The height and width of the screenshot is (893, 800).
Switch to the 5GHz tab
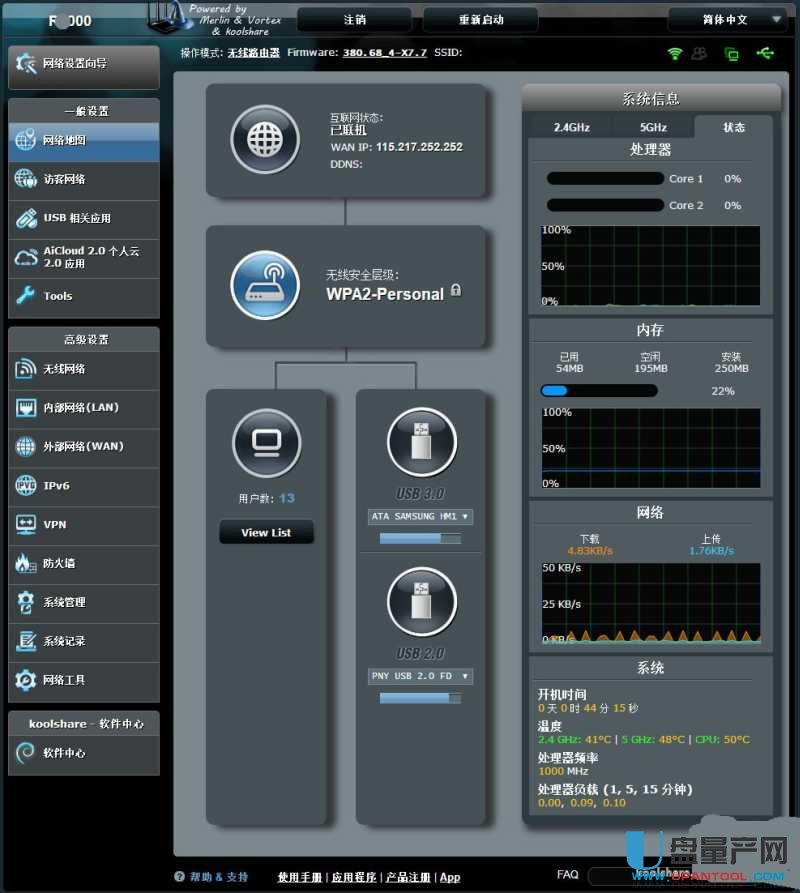point(653,127)
